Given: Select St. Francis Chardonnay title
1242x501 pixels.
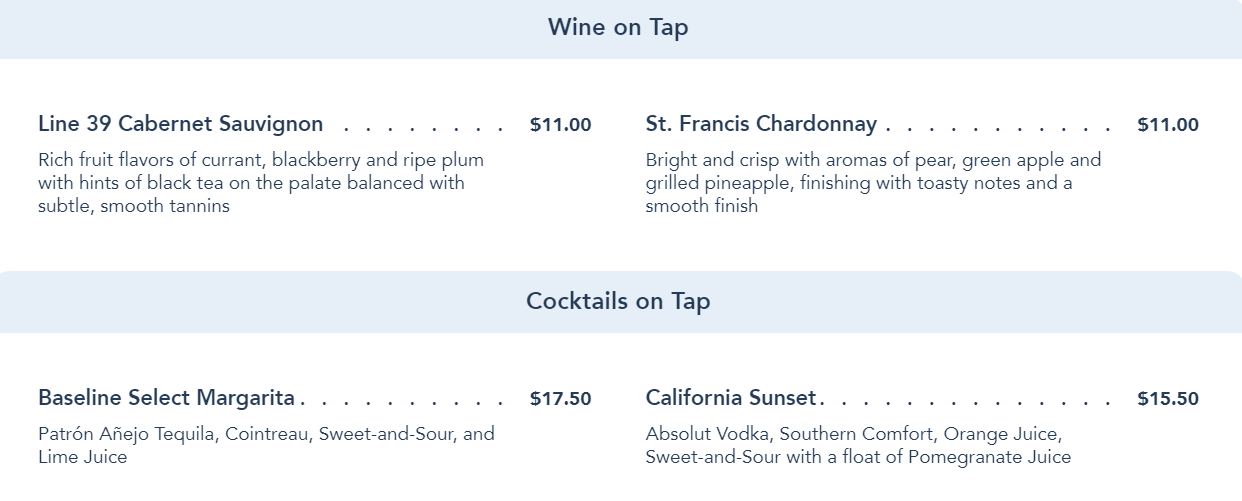Looking at the screenshot, I should (x=761, y=124).
